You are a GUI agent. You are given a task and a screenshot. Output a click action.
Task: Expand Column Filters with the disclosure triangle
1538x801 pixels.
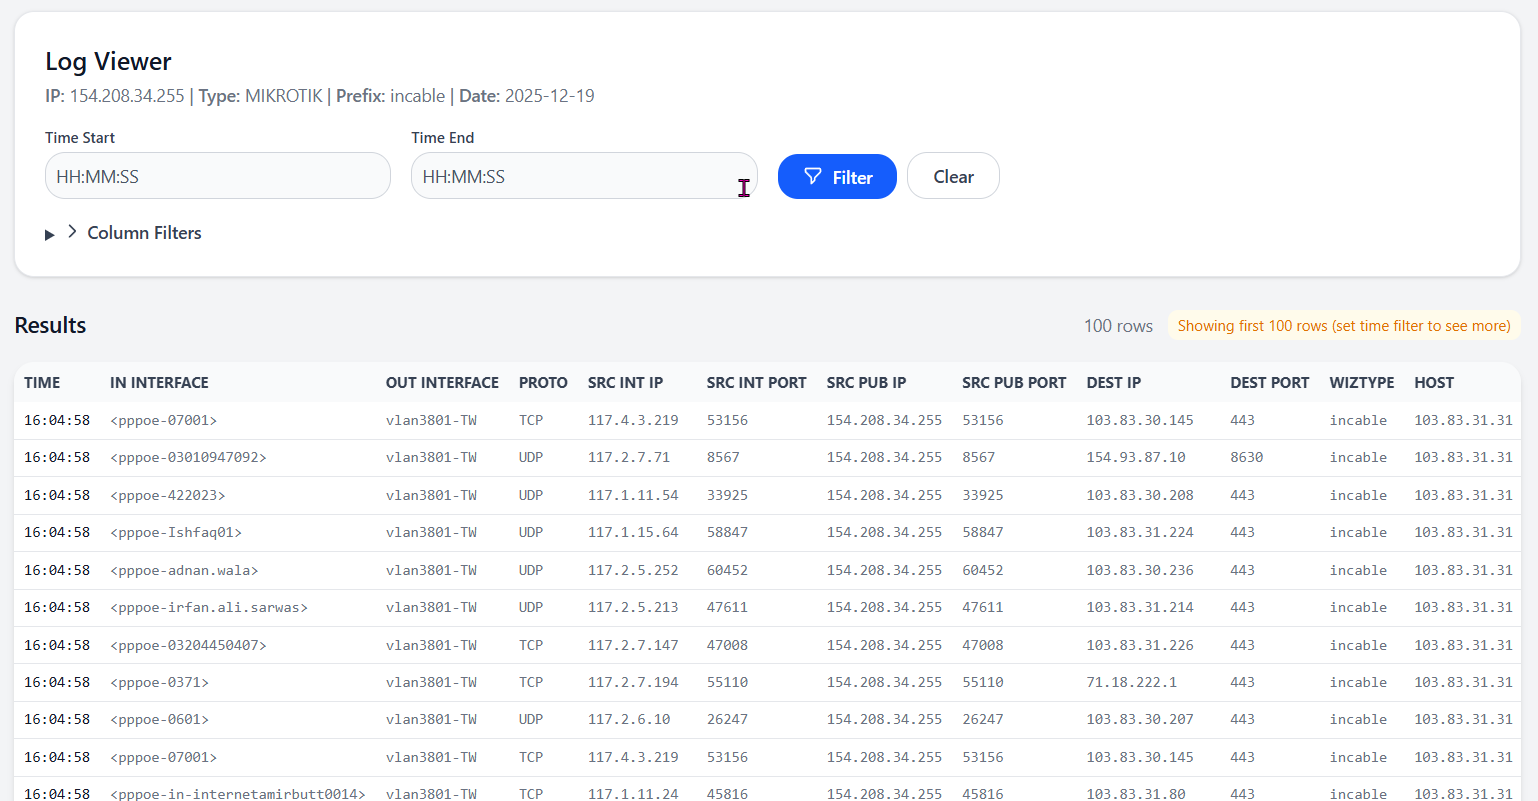click(x=49, y=234)
